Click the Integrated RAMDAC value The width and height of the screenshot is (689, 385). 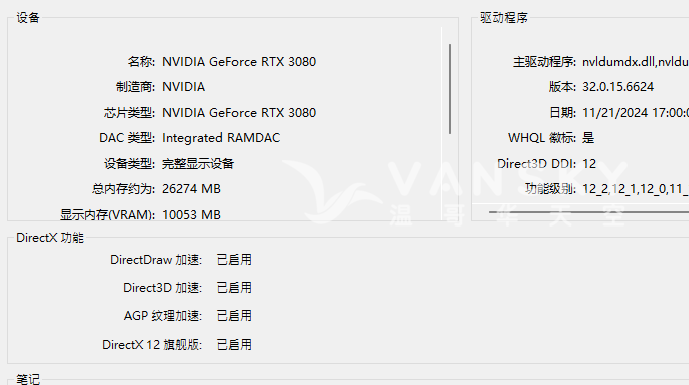tap(221, 138)
